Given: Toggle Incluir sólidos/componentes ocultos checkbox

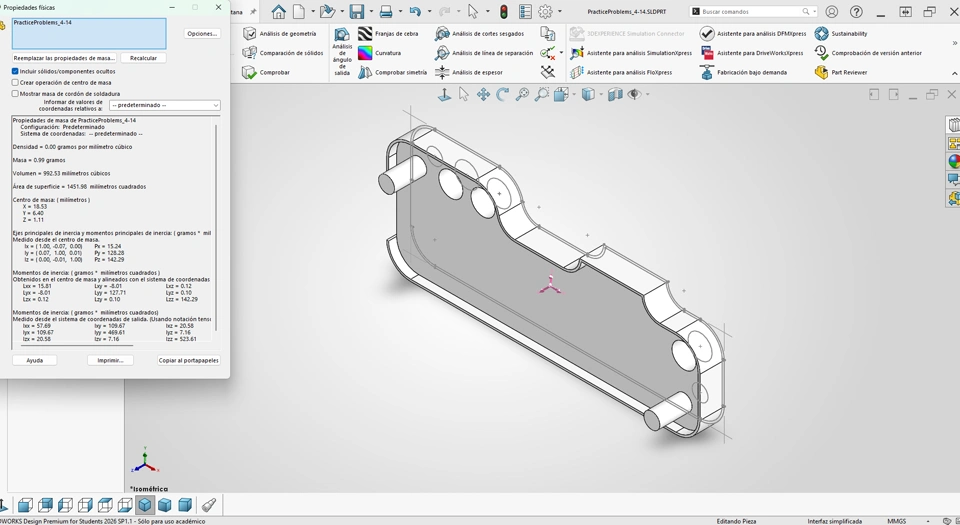Looking at the screenshot, I should tap(15, 71).
